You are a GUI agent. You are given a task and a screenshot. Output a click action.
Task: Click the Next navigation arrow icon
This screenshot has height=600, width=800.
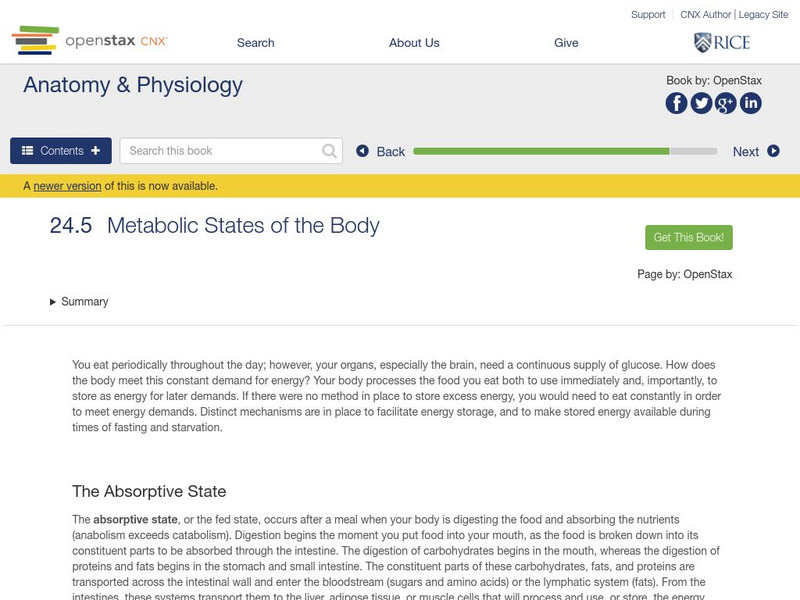tap(771, 150)
